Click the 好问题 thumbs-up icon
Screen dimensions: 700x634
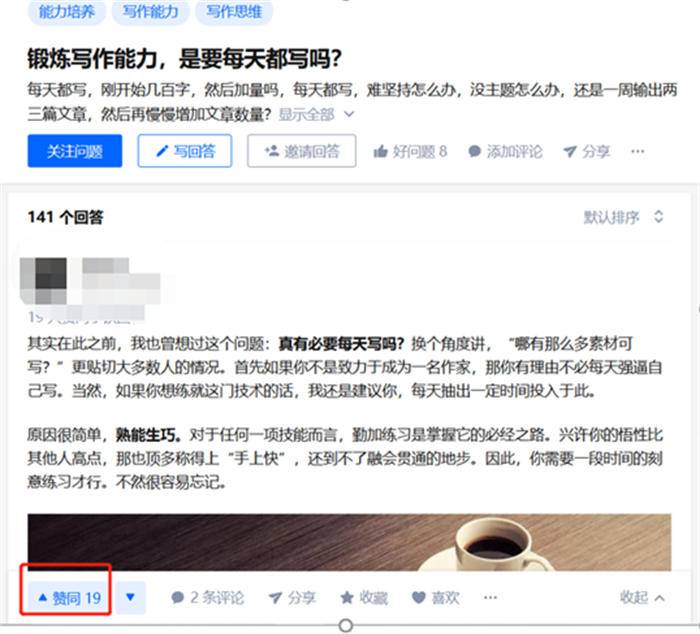click(380, 151)
